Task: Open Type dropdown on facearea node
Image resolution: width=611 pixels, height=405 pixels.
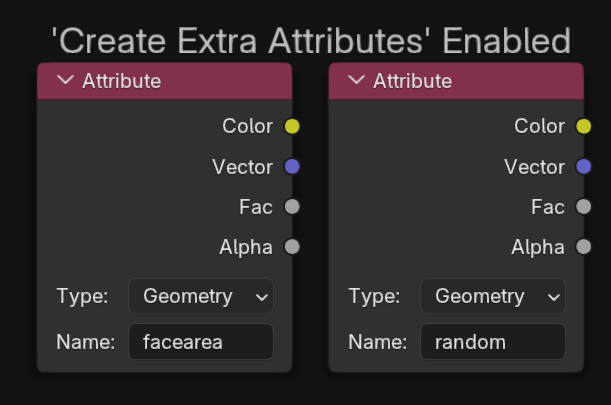Action: point(201,296)
